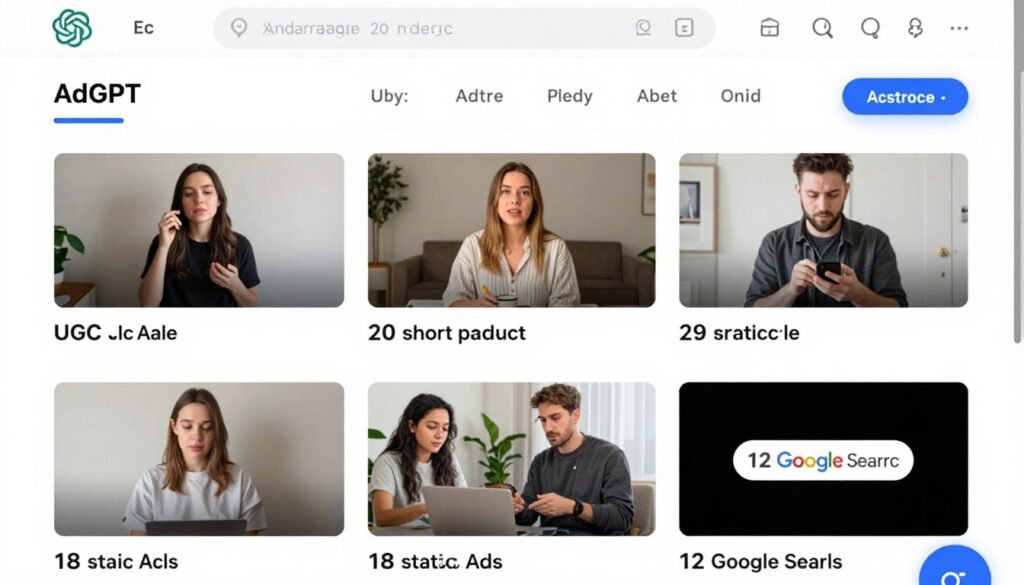Open the blue Acstroce dropdown button
The height and width of the screenshot is (585, 1024).
[x=904, y=97]
